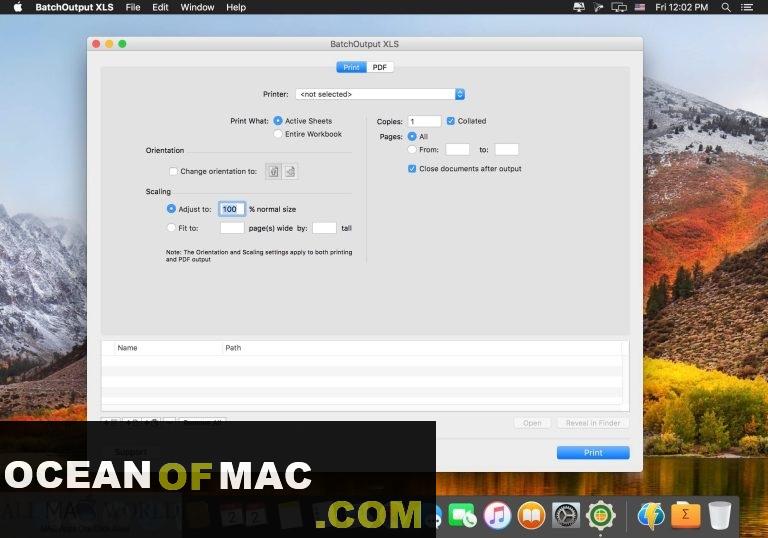This screenshot has width=768, height=538.
Task: Open lightning bolt globe app in Dock
Action: coord(650,515)
